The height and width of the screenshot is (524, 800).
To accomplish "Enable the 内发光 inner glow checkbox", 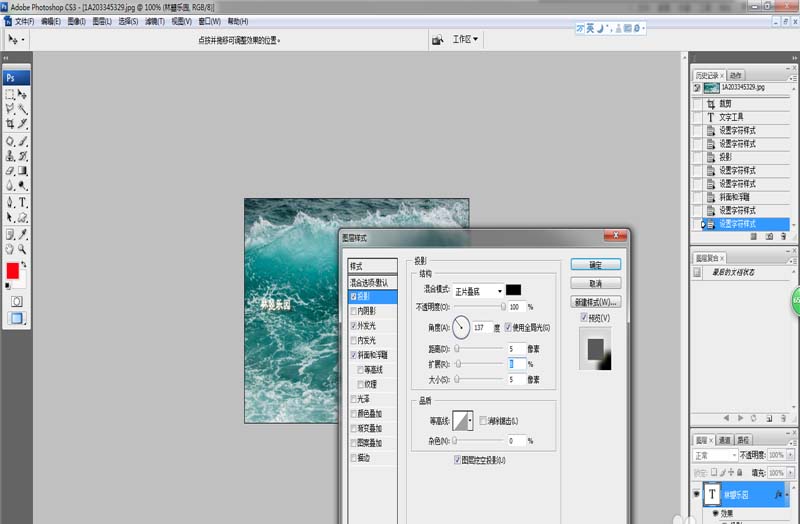I will [x=353, y=340].
